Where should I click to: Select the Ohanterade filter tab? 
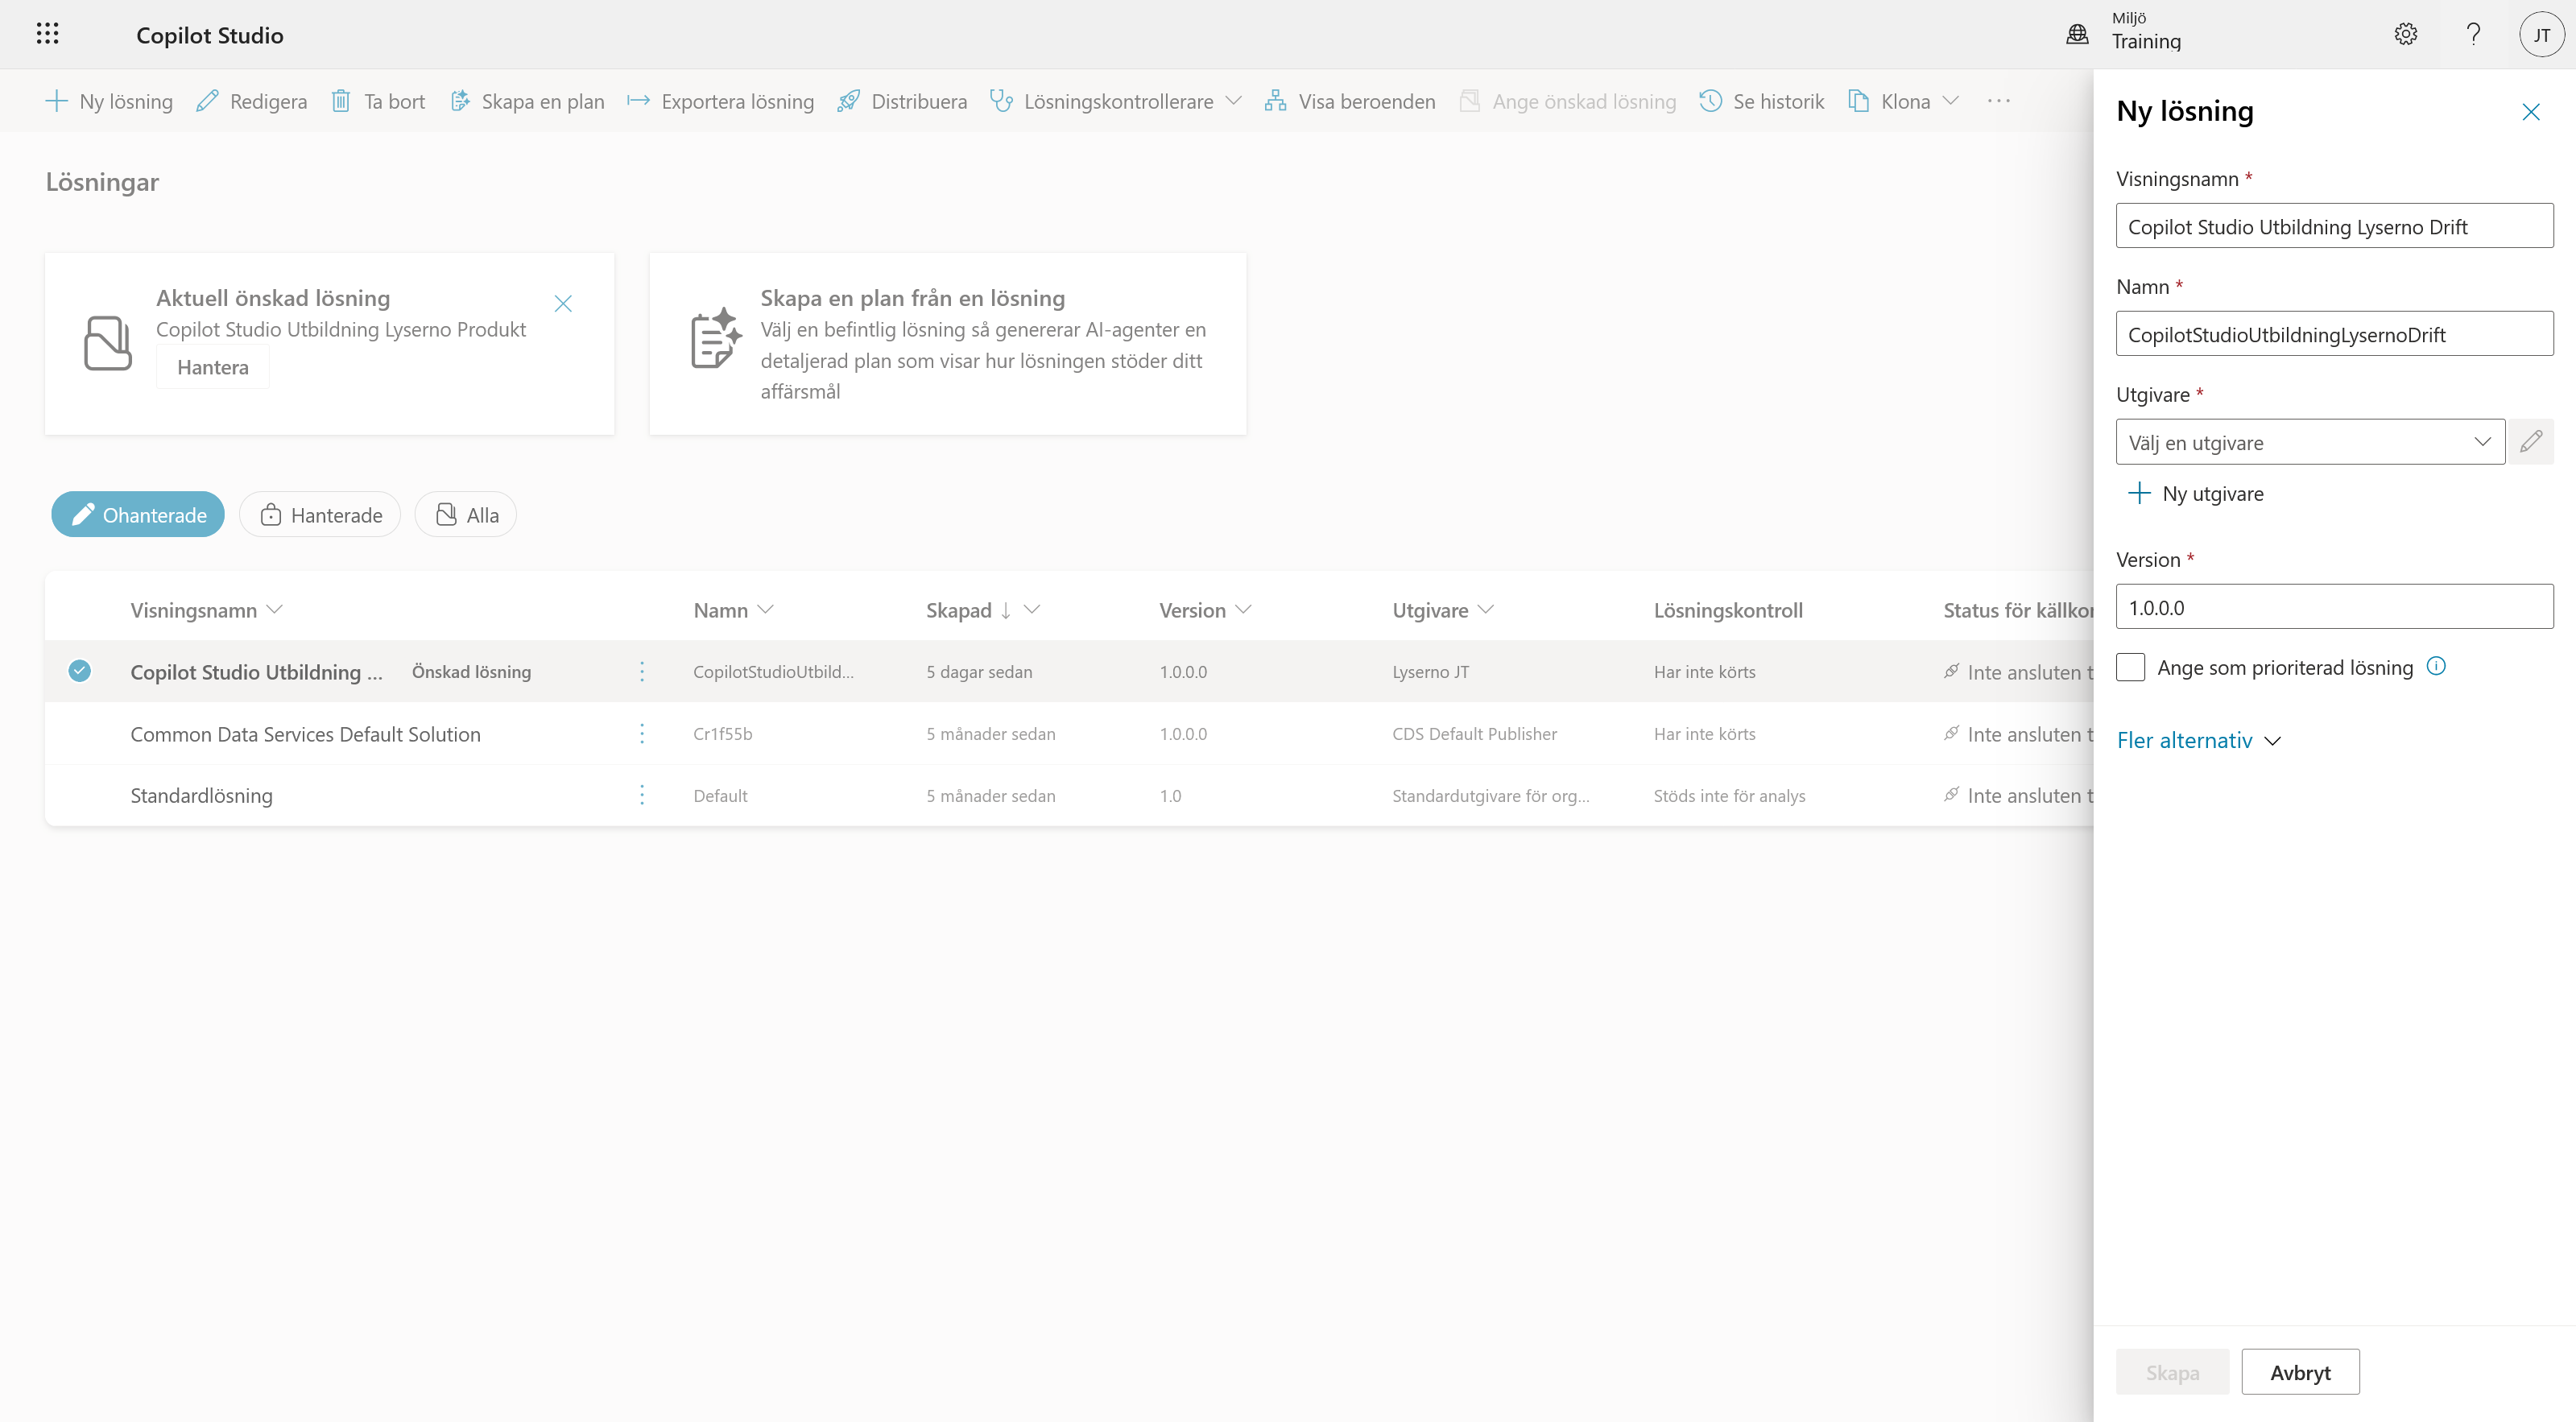coord(138,514)
